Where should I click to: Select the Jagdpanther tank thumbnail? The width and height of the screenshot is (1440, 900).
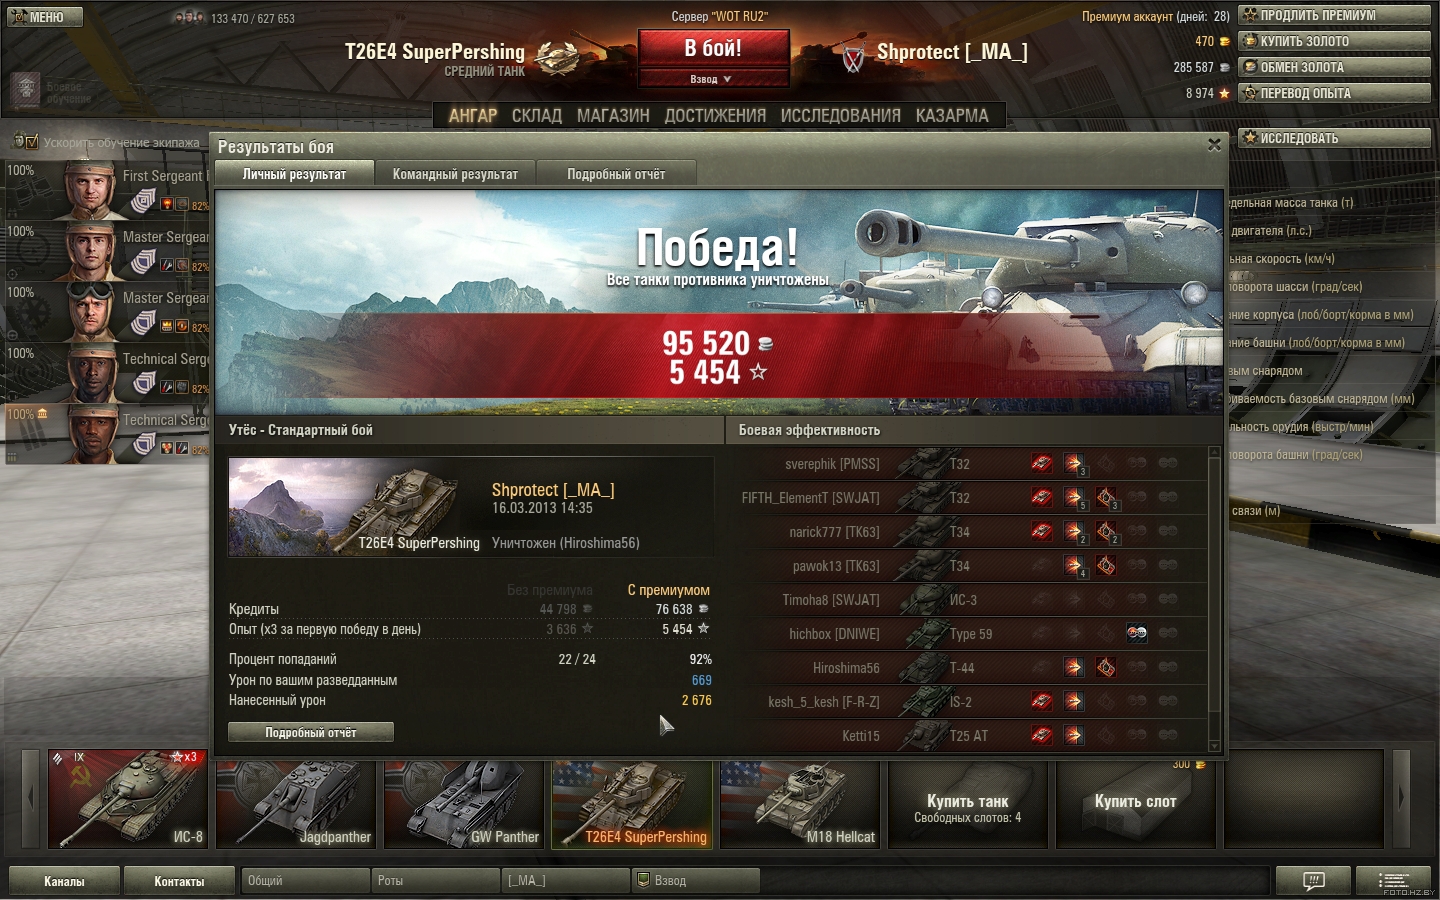[296, 804]
